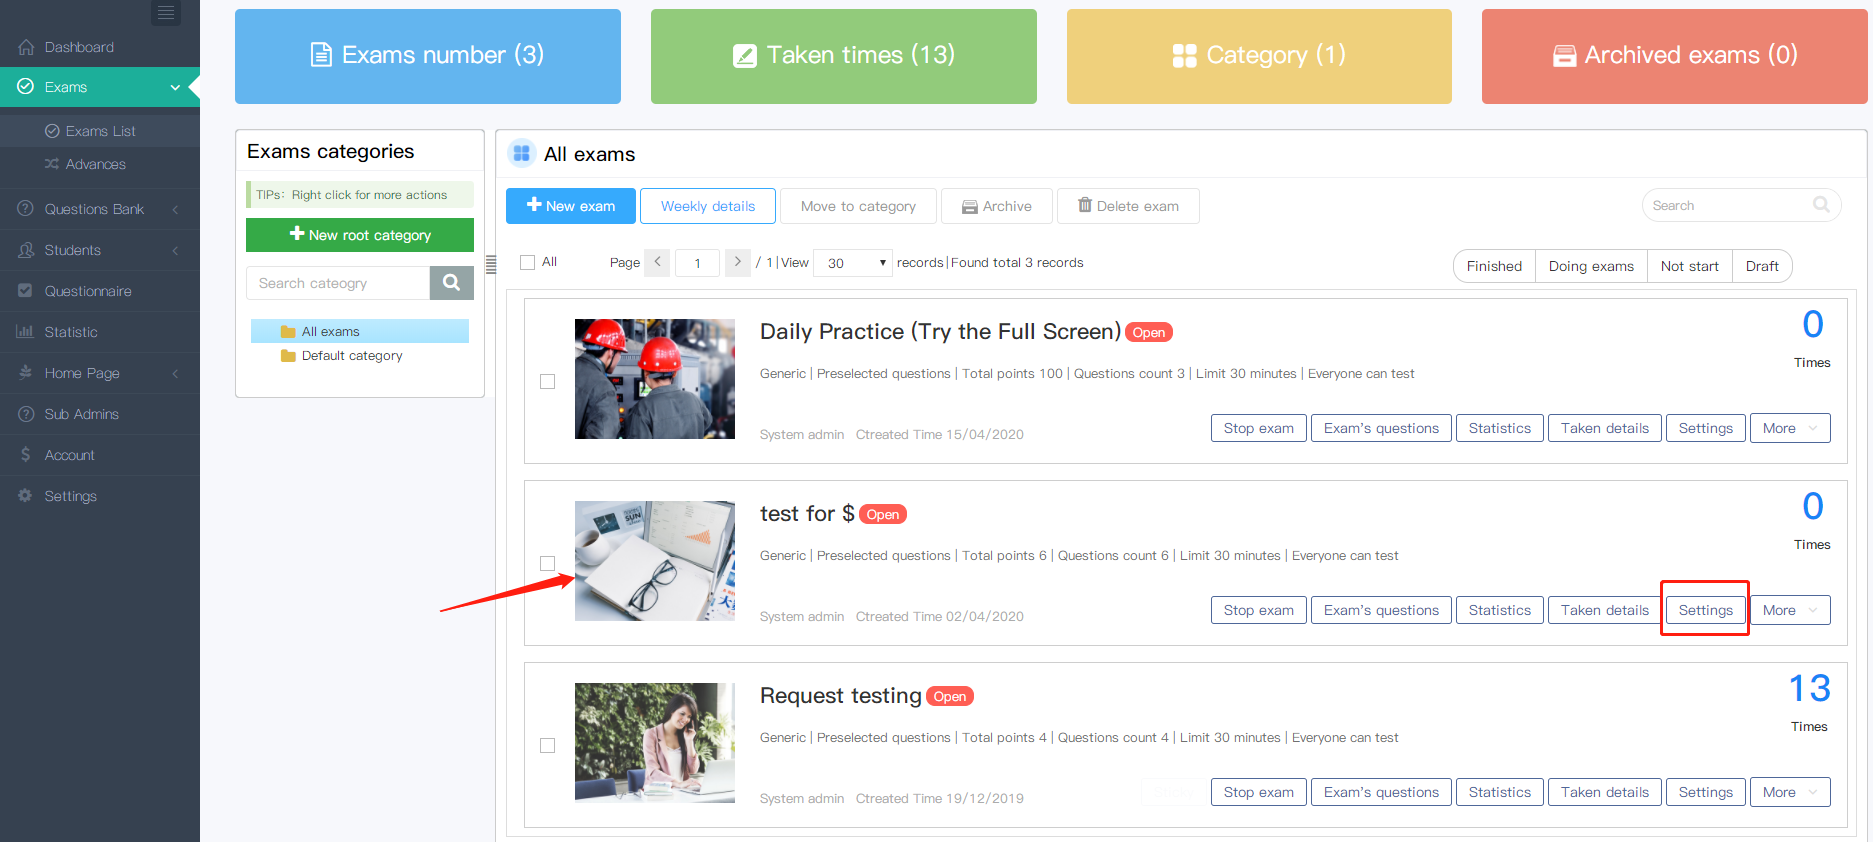Click the Account dollar sign icon
Viewport: 1873px width, 842px height.
[25, 455]
